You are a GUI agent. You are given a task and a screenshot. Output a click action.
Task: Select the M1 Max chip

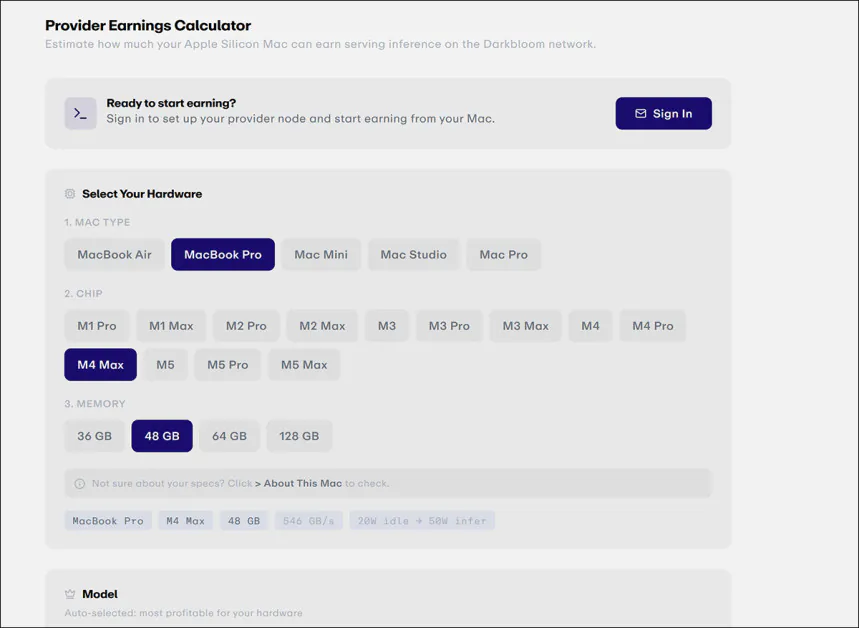(x=171, y=326)
